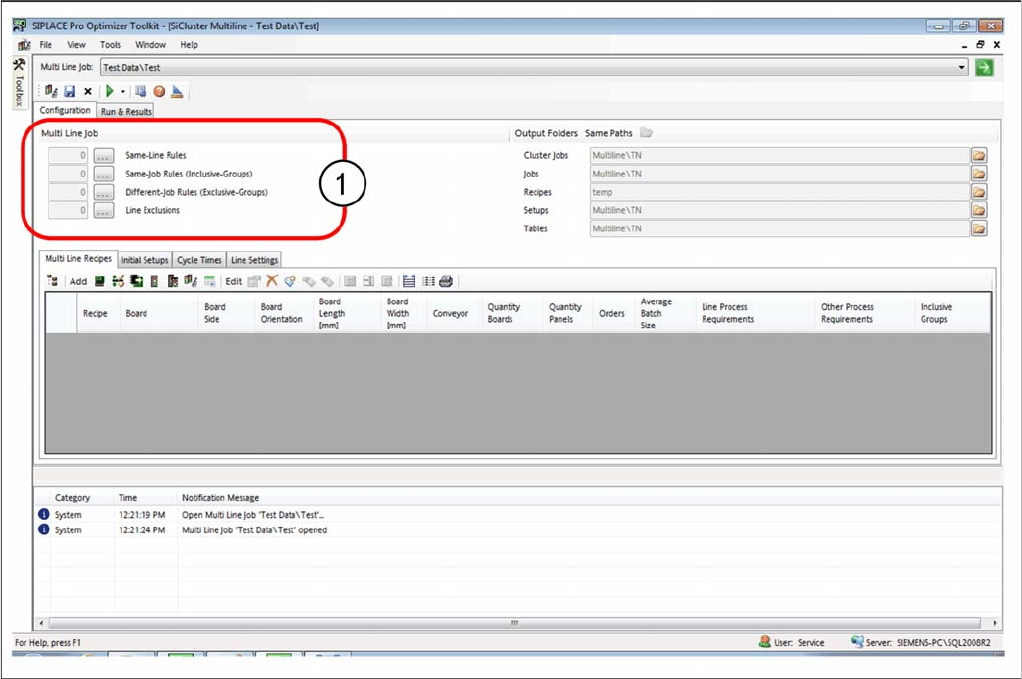Open the Window menu

click(150, 45)
